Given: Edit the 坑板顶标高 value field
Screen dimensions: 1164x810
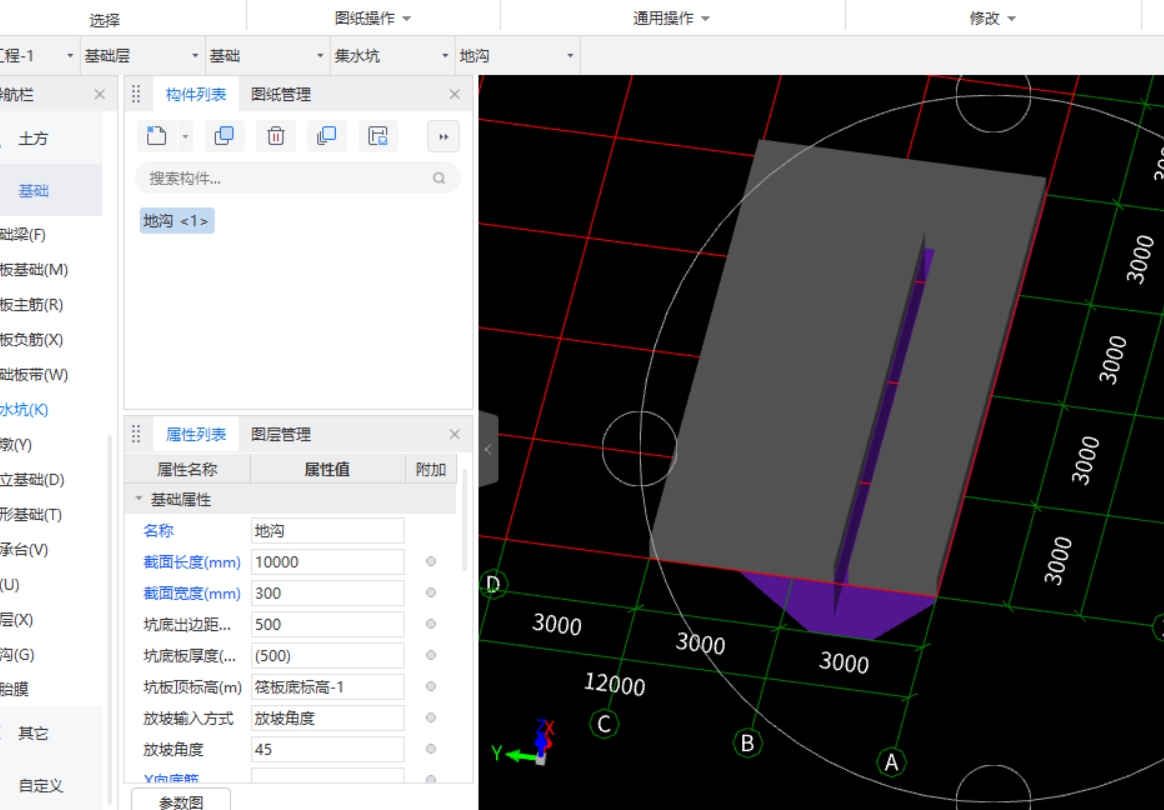Looking at the screenshot, I should (327, 687).
